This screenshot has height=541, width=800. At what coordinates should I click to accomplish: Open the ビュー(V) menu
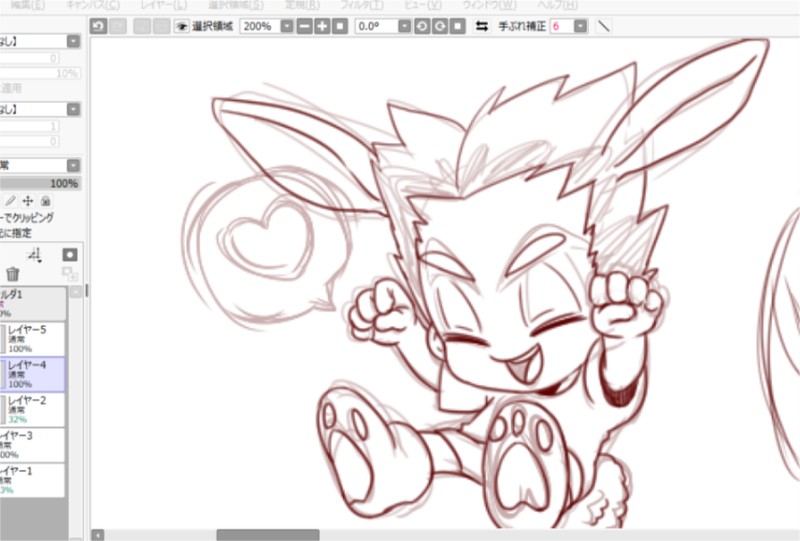(422, 6)
